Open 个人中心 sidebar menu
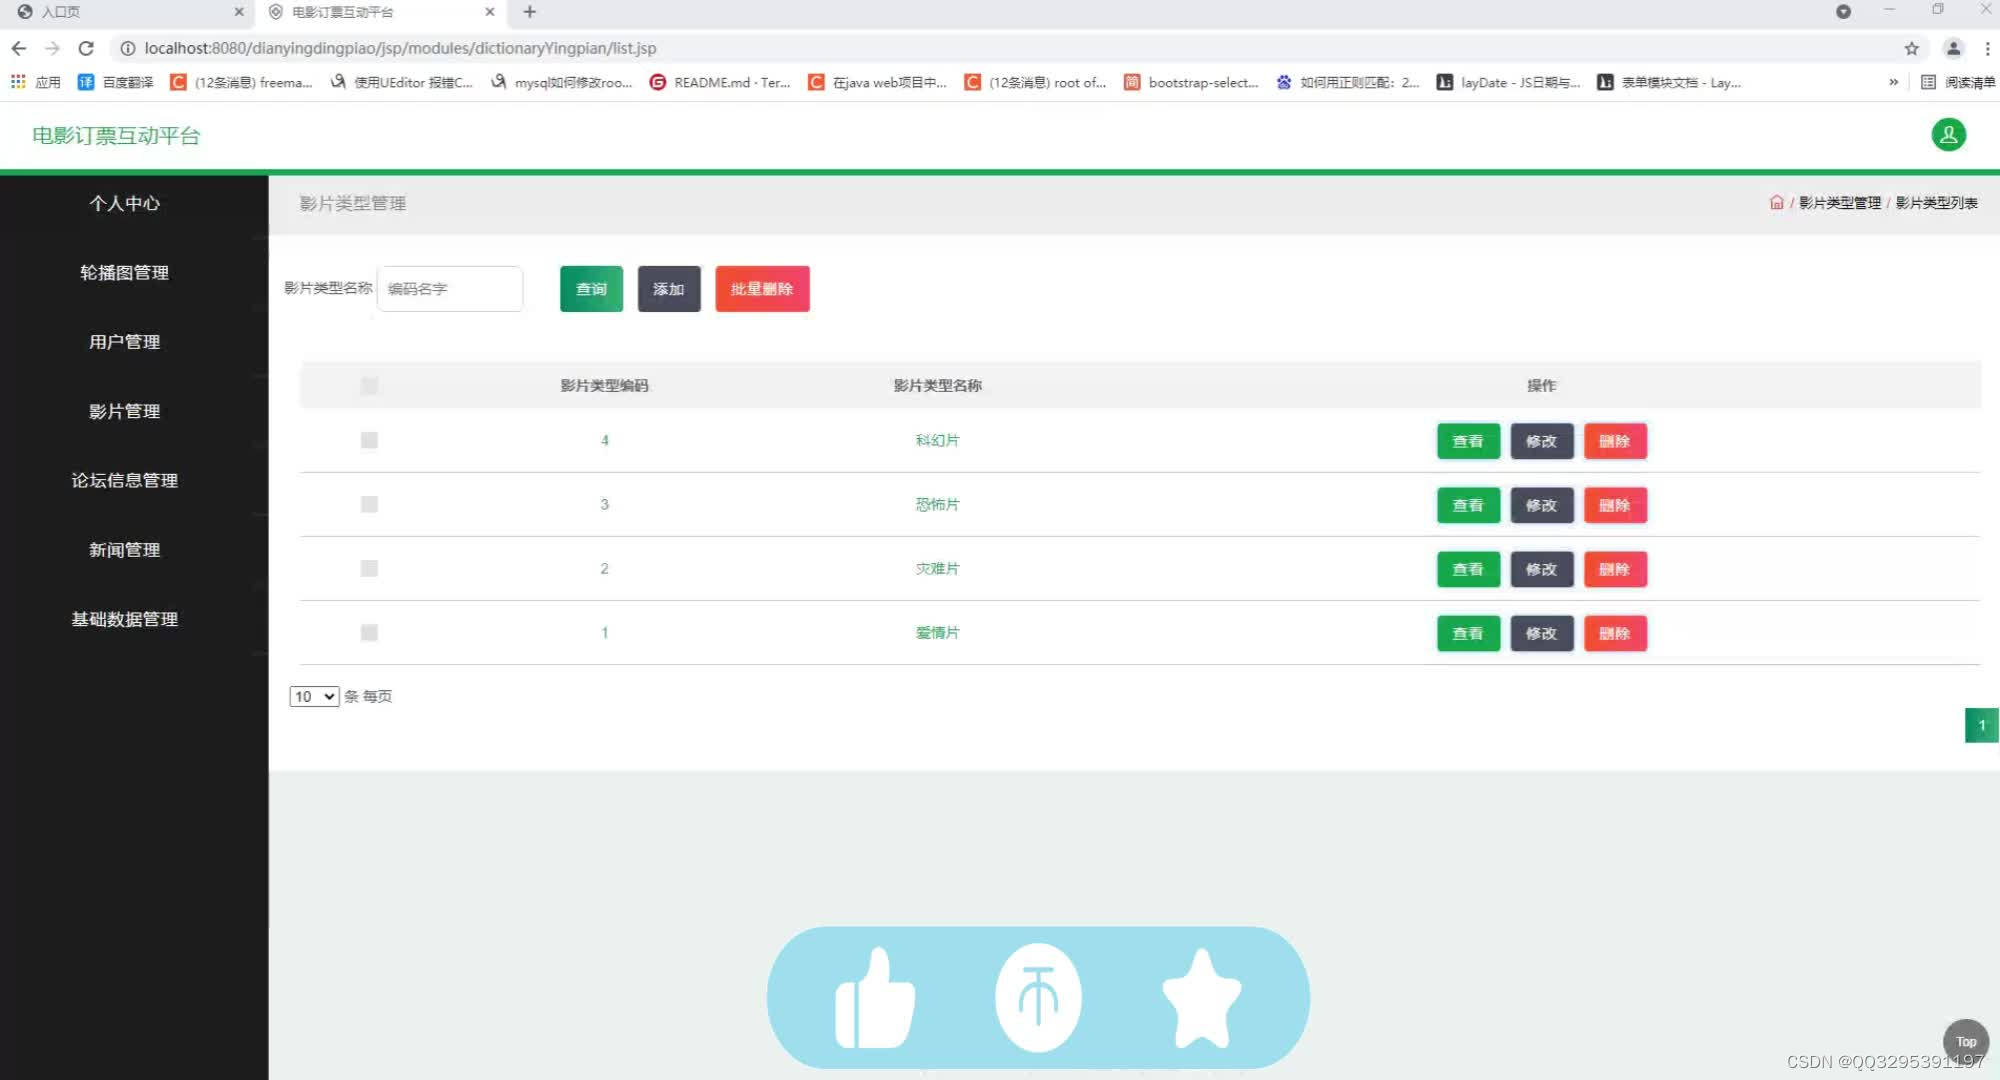The width and height of the screenshot is (2000, 1080). coord(125,203)
